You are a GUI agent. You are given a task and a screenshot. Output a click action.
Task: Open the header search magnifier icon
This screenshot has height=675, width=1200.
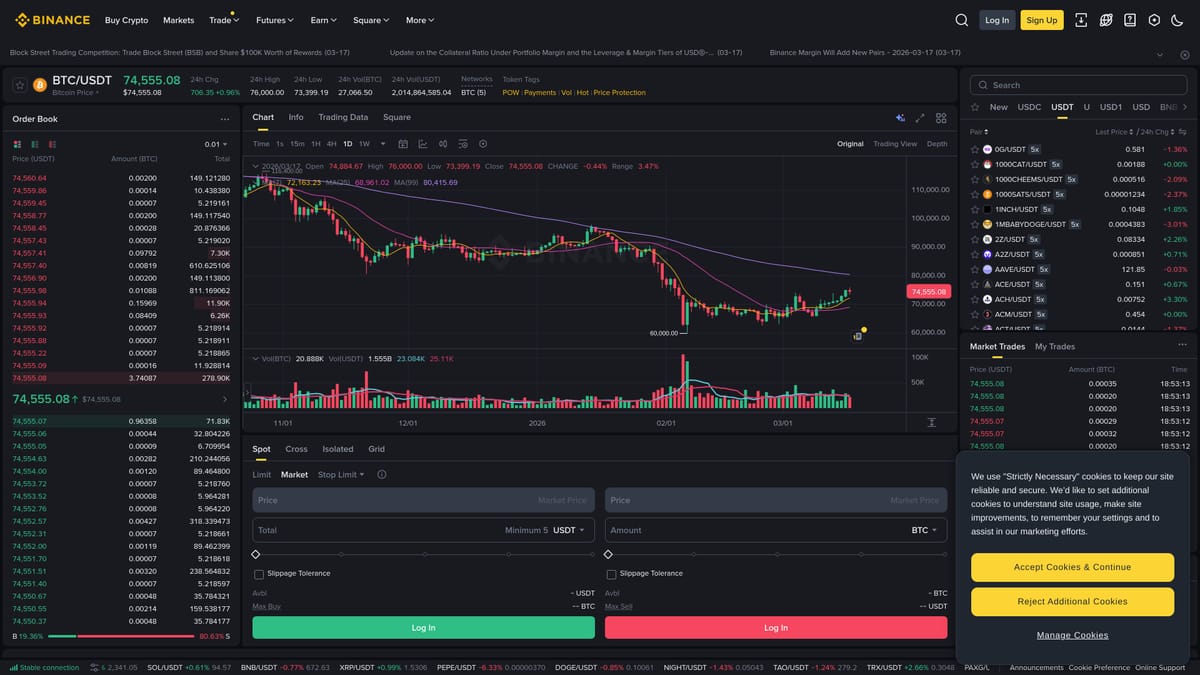pyautogui.click(x=961, y=20)
